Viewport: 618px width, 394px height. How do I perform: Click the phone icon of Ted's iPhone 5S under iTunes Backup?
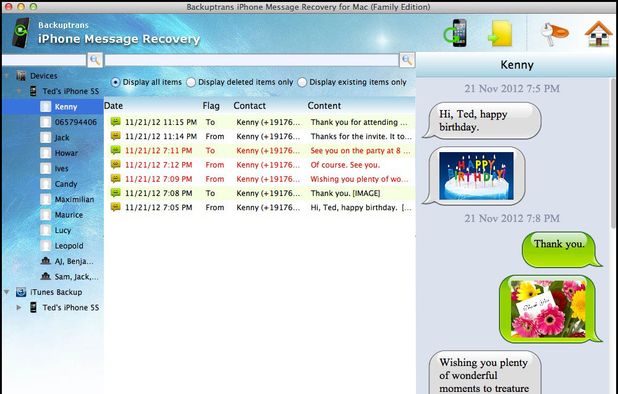34,307
